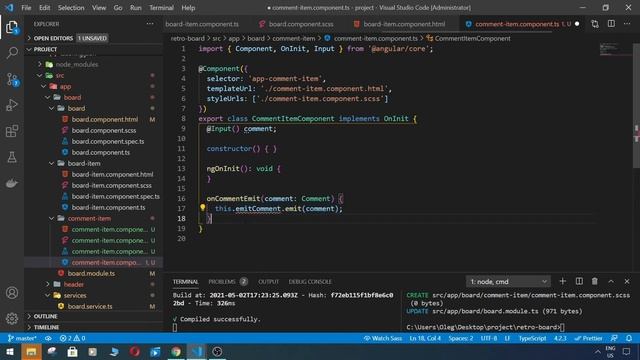This screenshot has width=640, height=360.
Task: Toggle Watch Sass in status bar
Action: [382, 338]
